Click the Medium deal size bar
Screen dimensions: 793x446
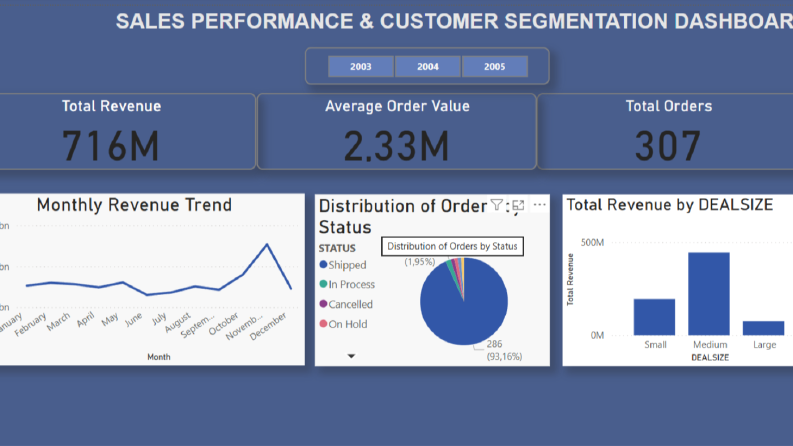pyautogui.click(x=709, y=294)
